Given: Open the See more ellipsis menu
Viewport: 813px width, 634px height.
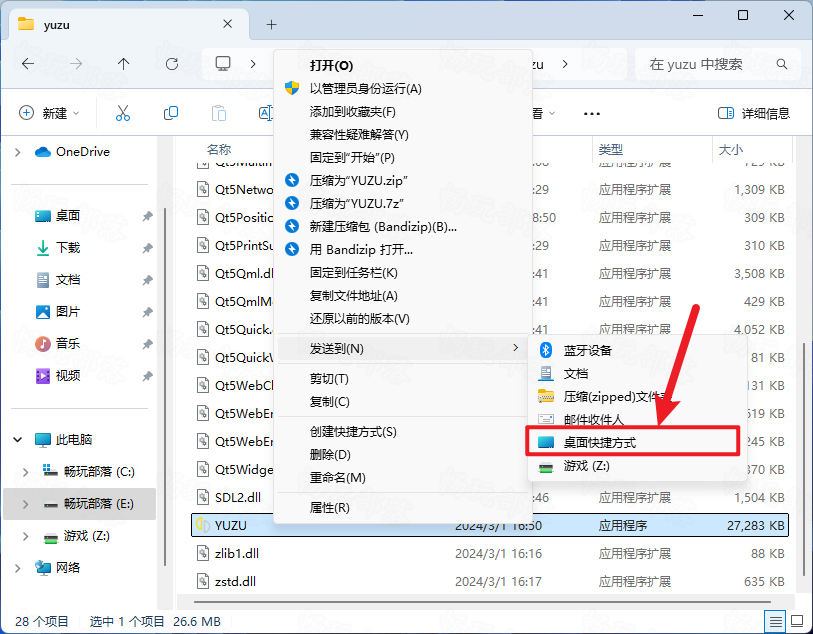Looking at the screenshot, I should pyautogui.click(x=592, y=114).
